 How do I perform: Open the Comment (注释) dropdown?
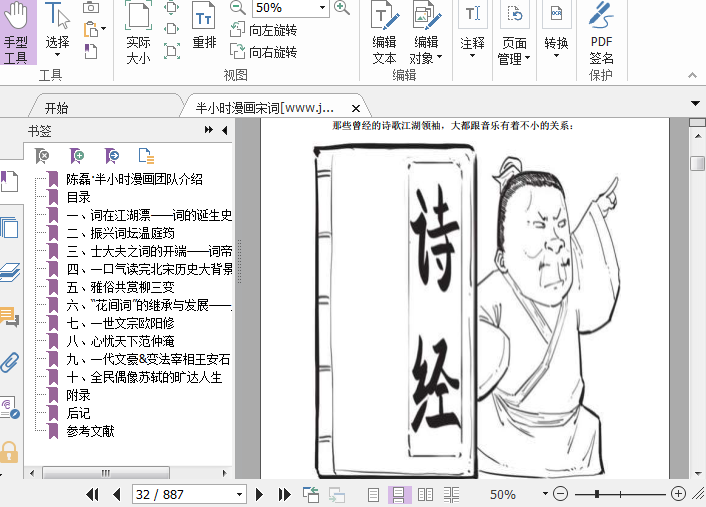coord(472,31)
